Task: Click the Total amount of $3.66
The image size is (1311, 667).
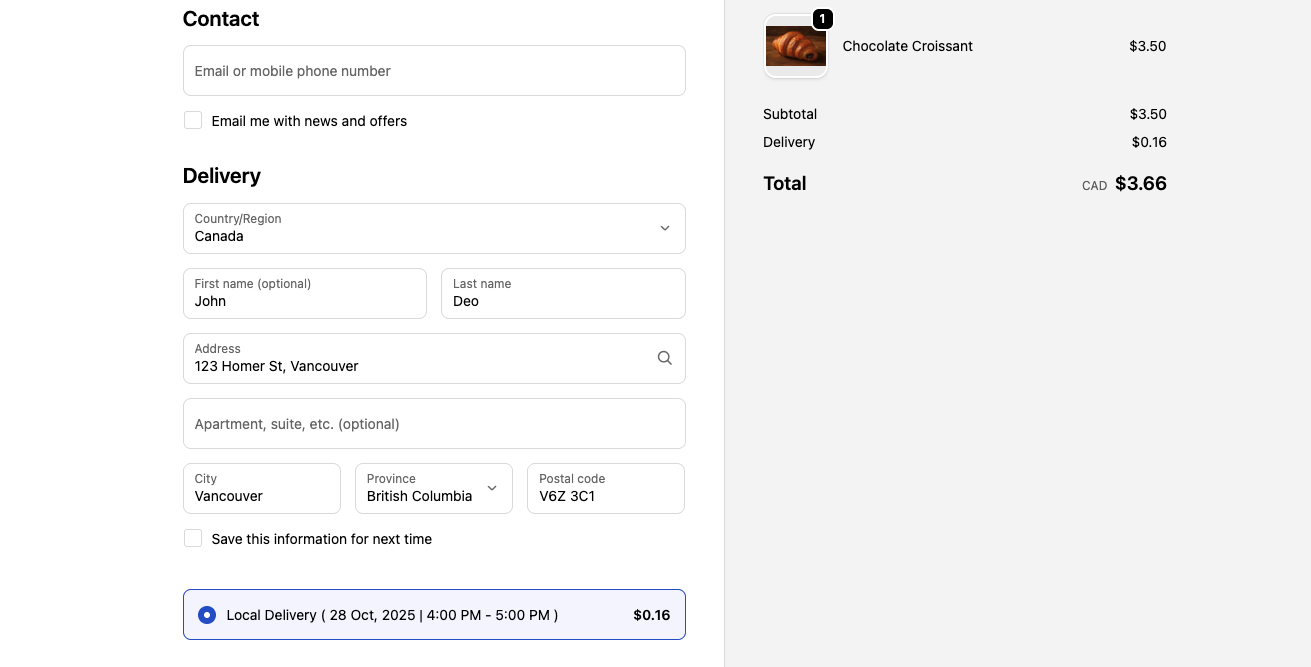Action: [1141, 183]
